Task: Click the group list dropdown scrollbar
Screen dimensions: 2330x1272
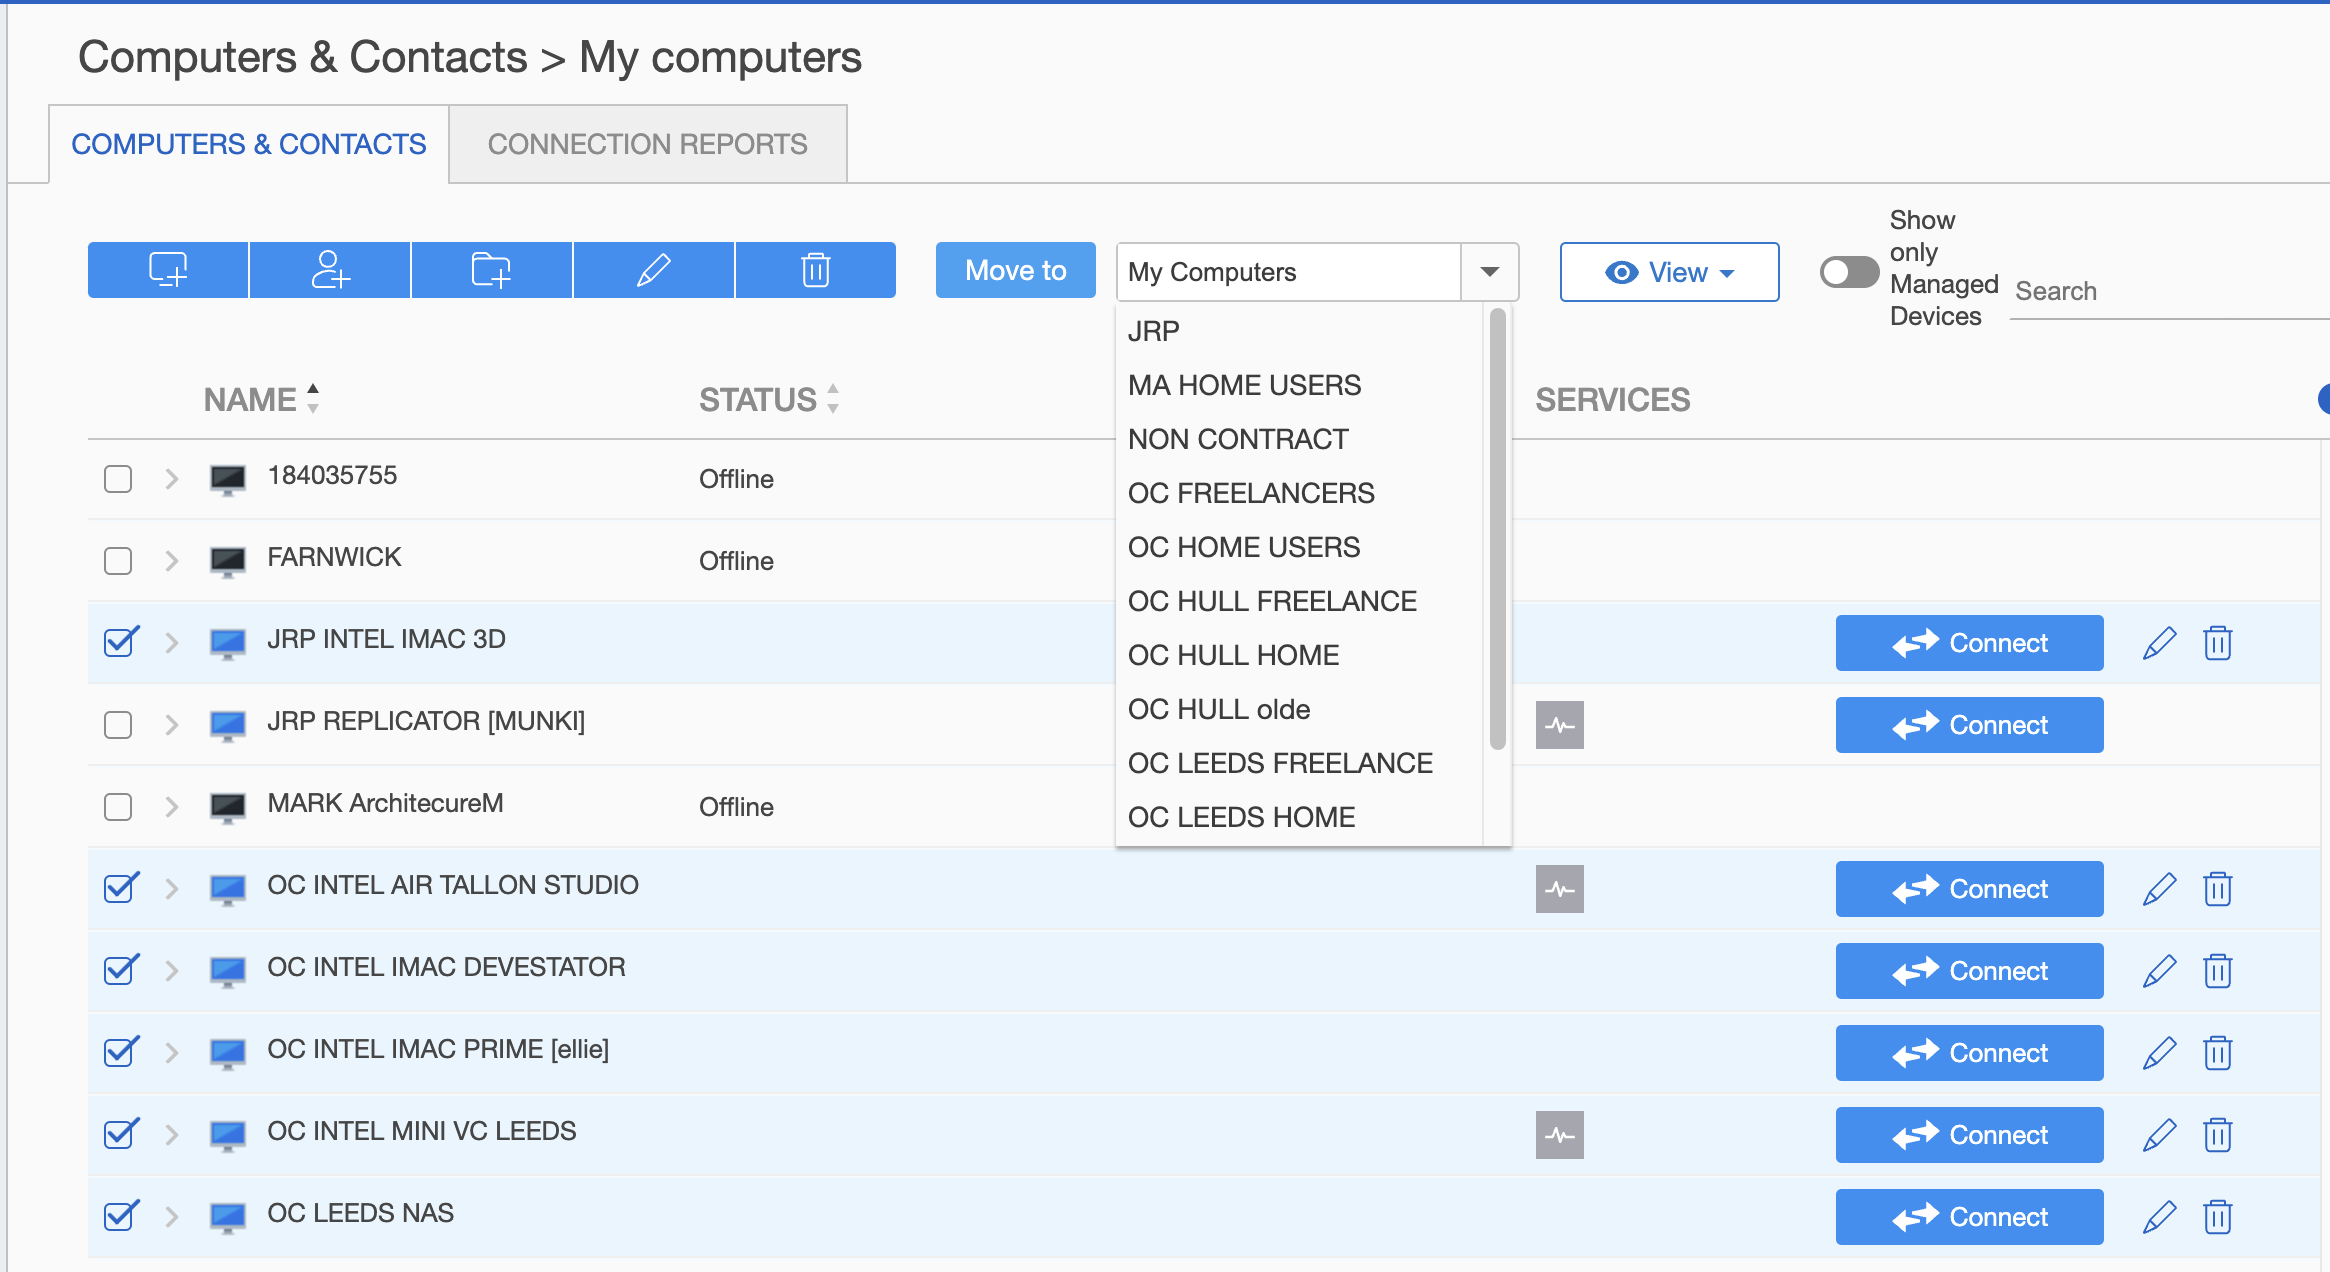Action: point(1497,530)
